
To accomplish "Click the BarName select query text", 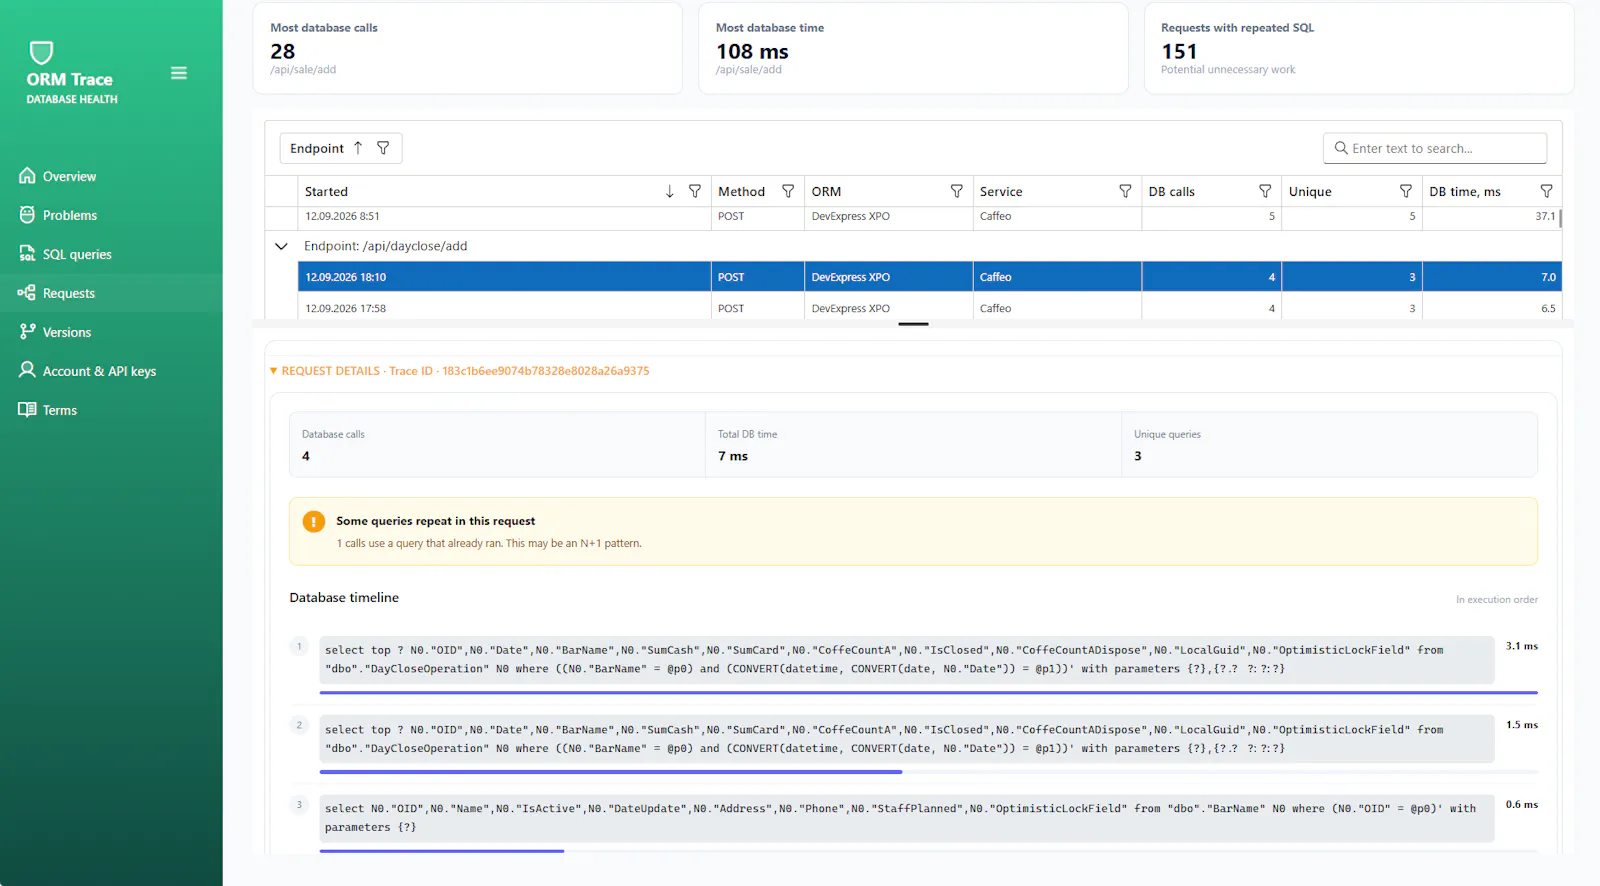I will [906, 818].
